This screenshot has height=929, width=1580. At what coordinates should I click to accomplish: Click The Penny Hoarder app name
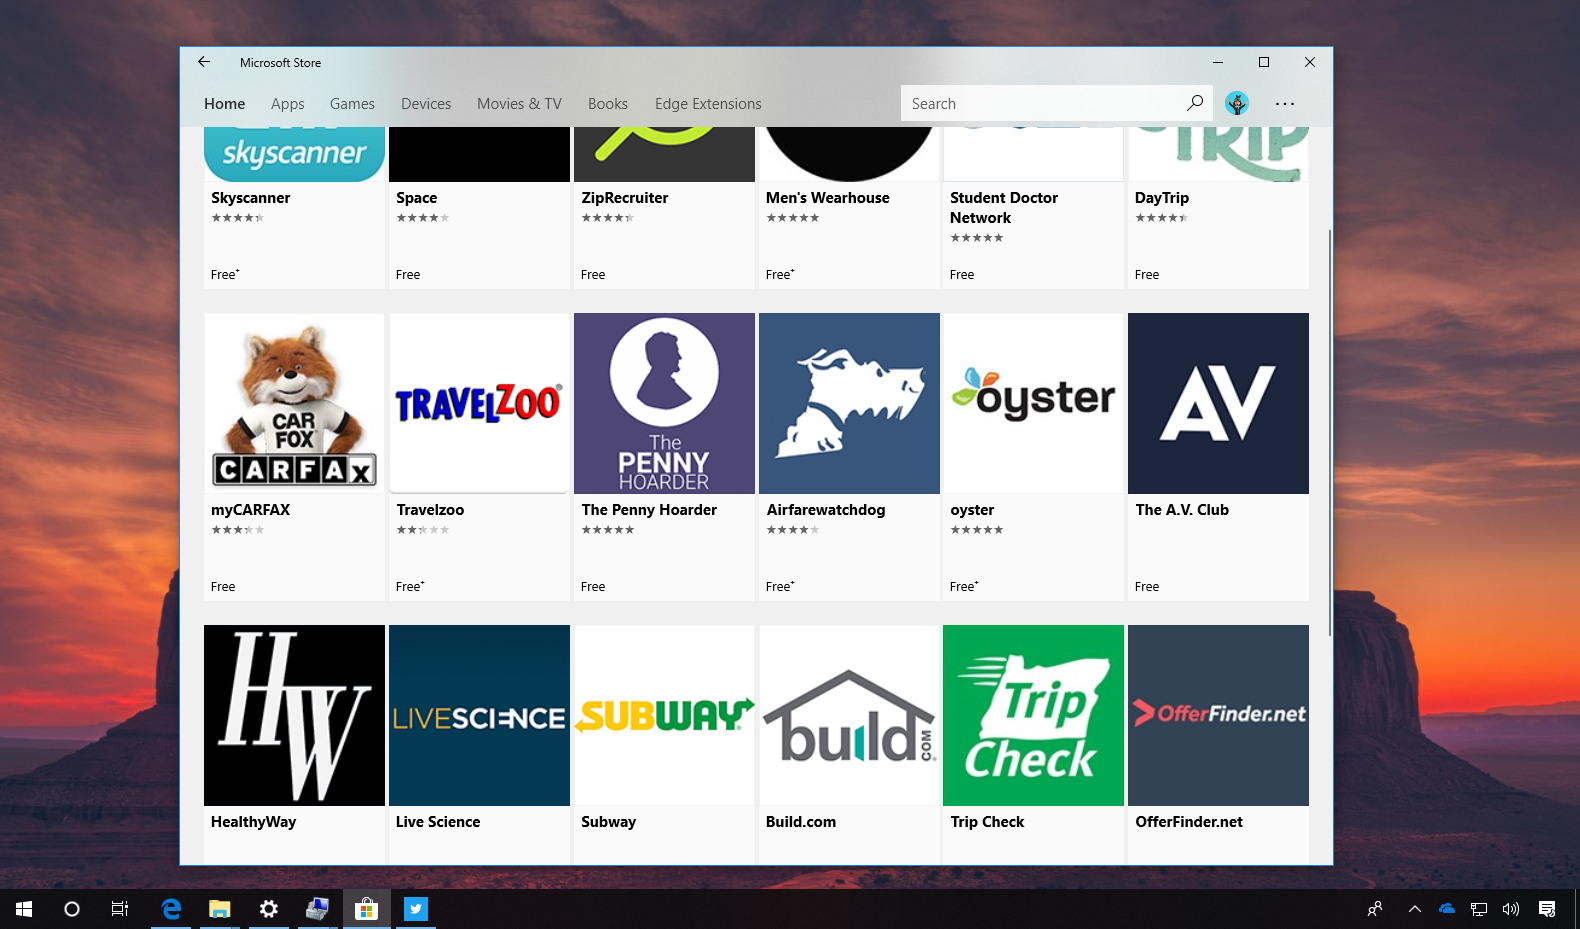[649, 510]
